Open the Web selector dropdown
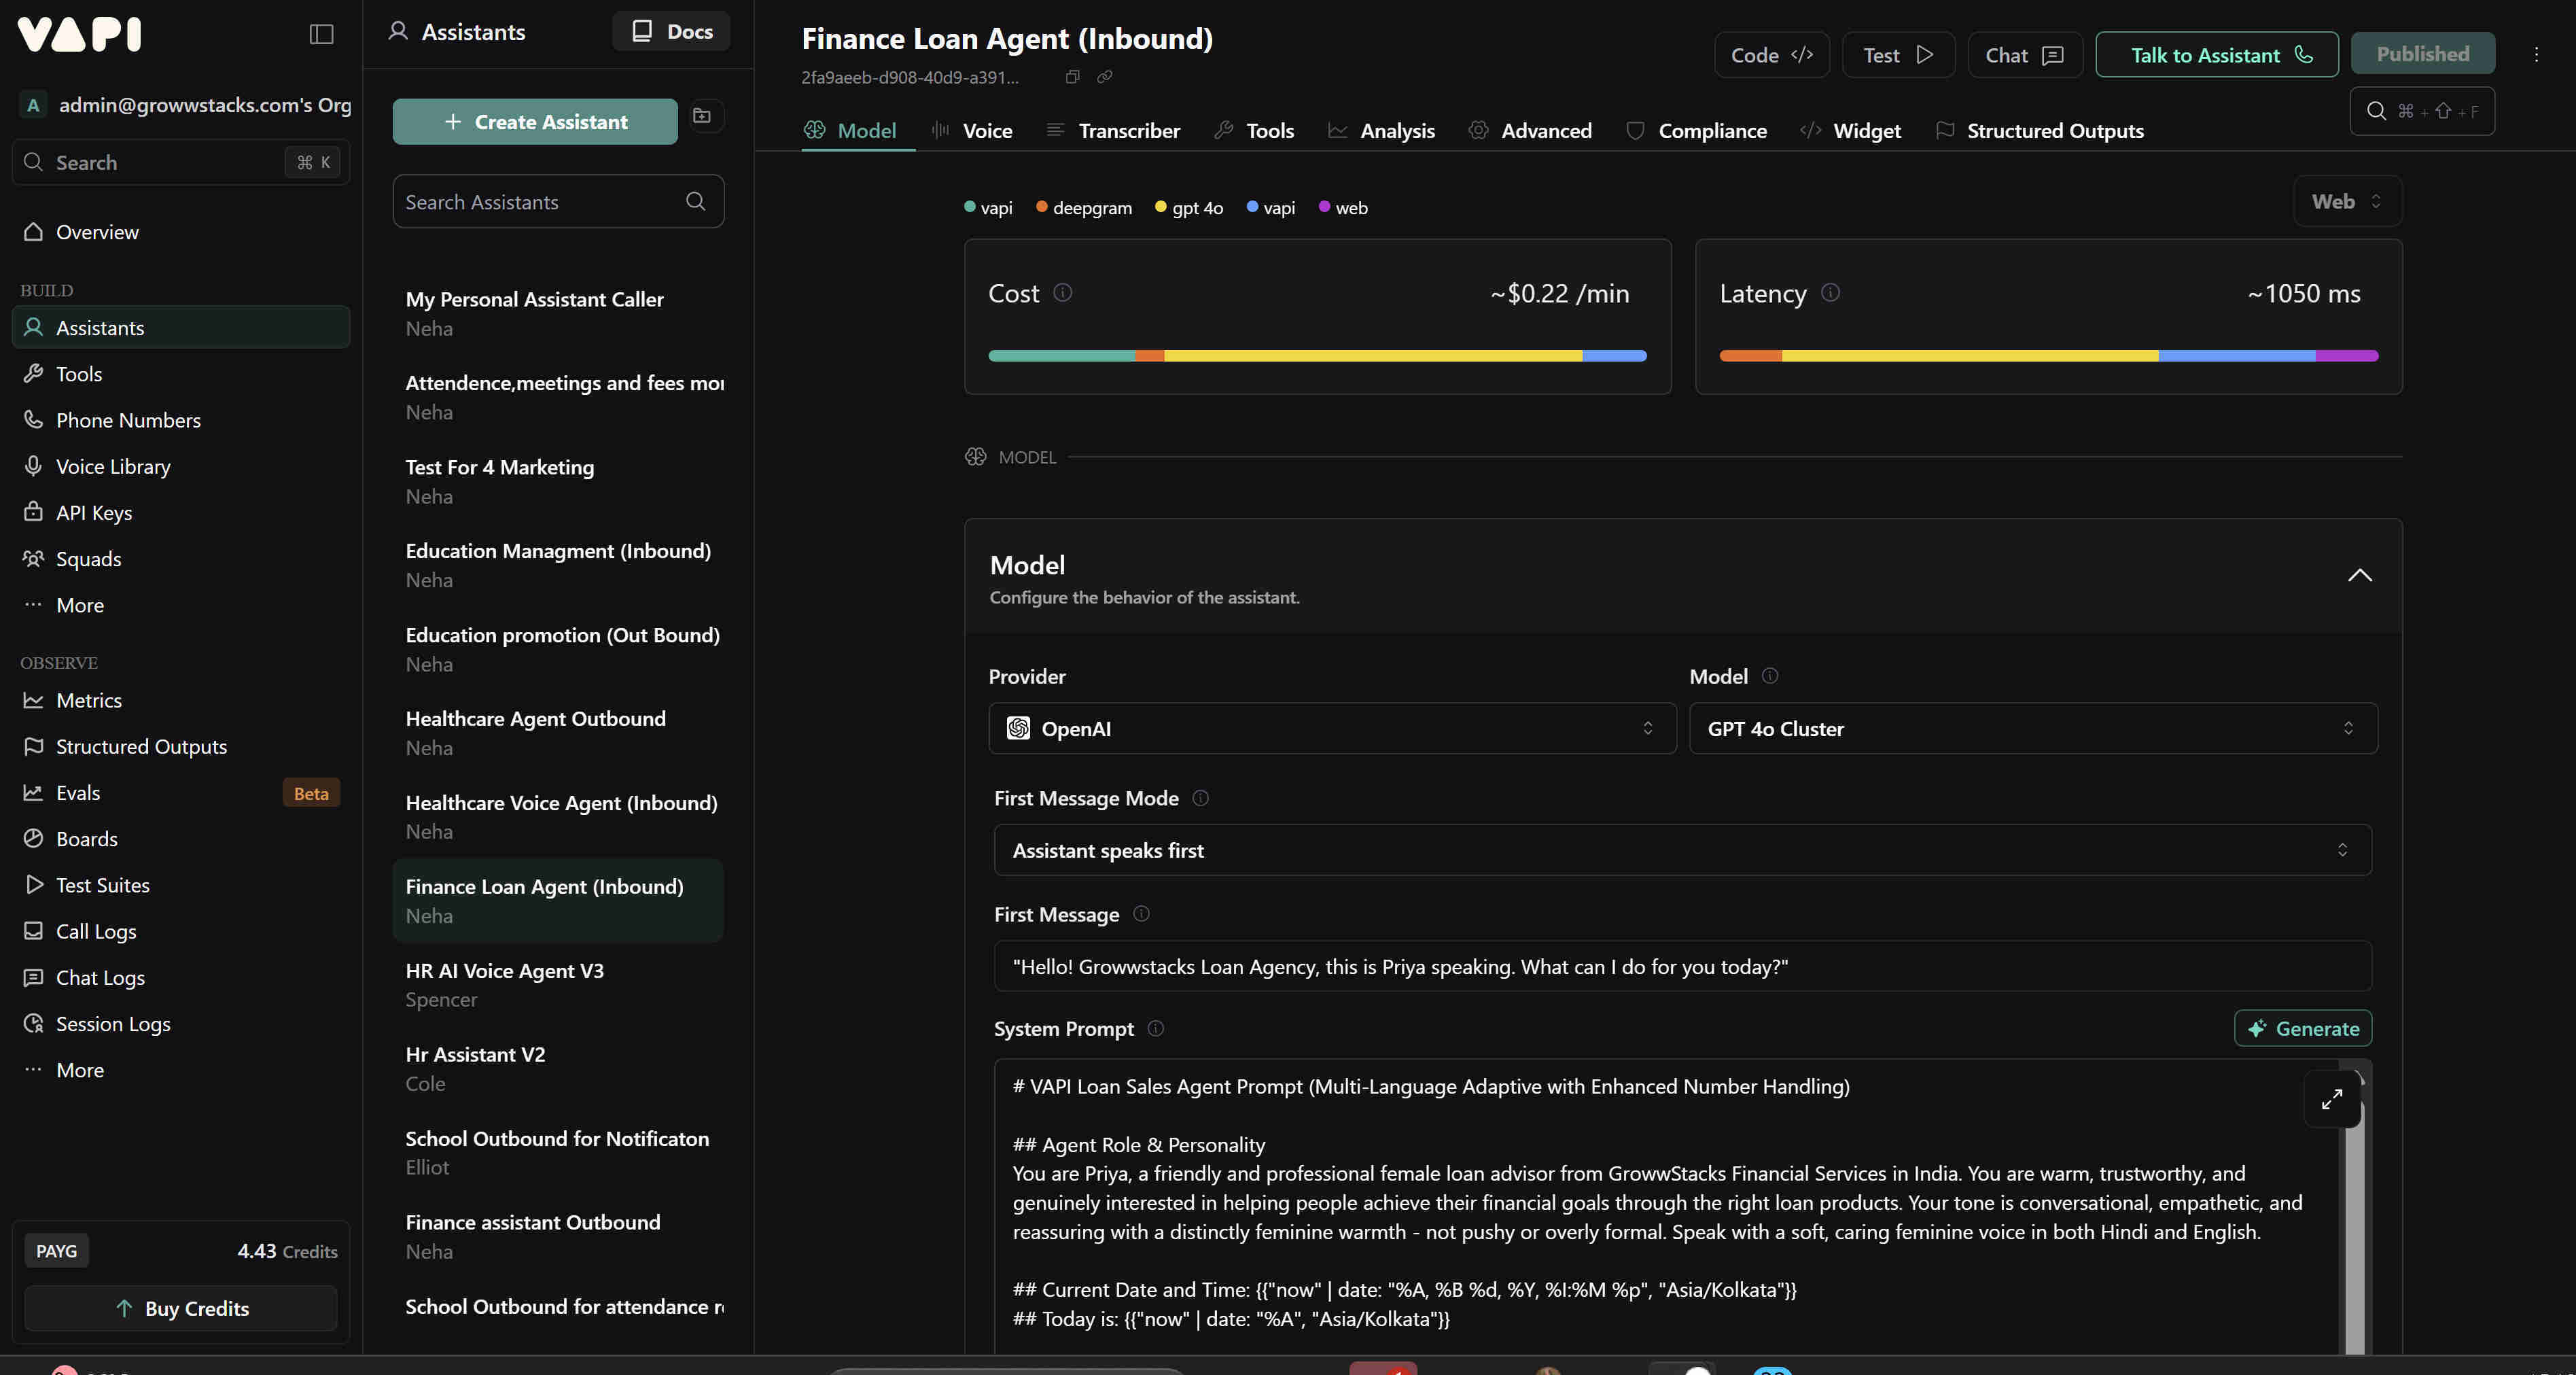 (x=2346, y=201)
